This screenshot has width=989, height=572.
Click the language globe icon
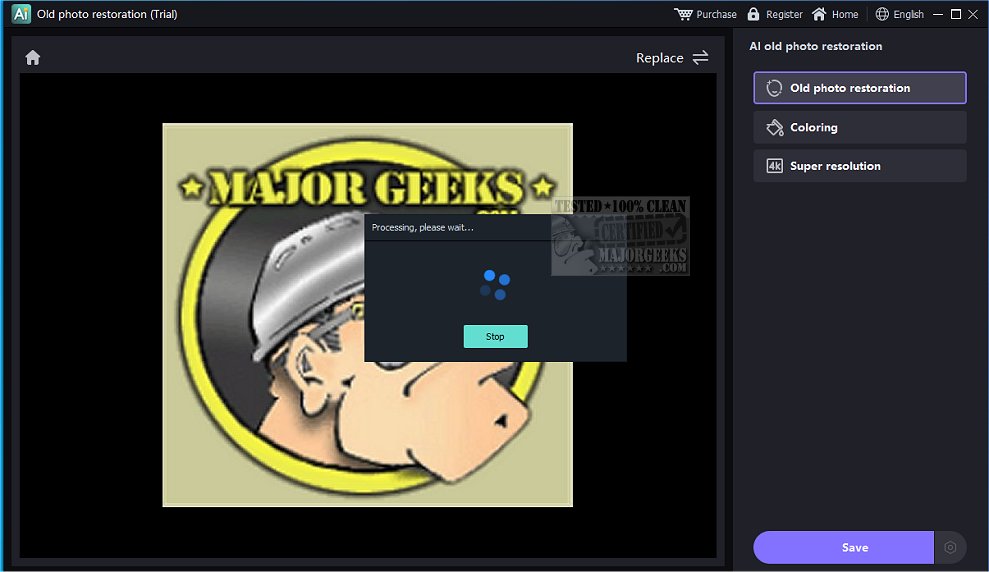click(x=882, y=14)
